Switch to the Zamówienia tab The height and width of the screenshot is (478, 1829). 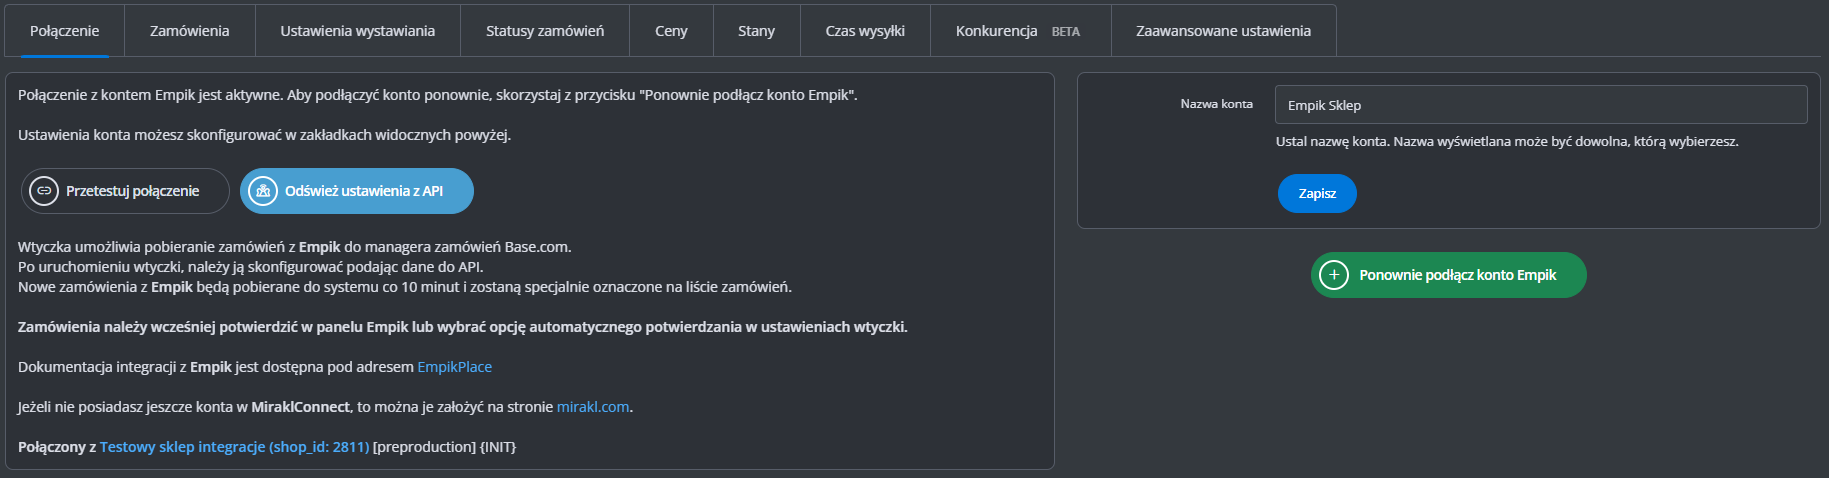coord(190,31)
